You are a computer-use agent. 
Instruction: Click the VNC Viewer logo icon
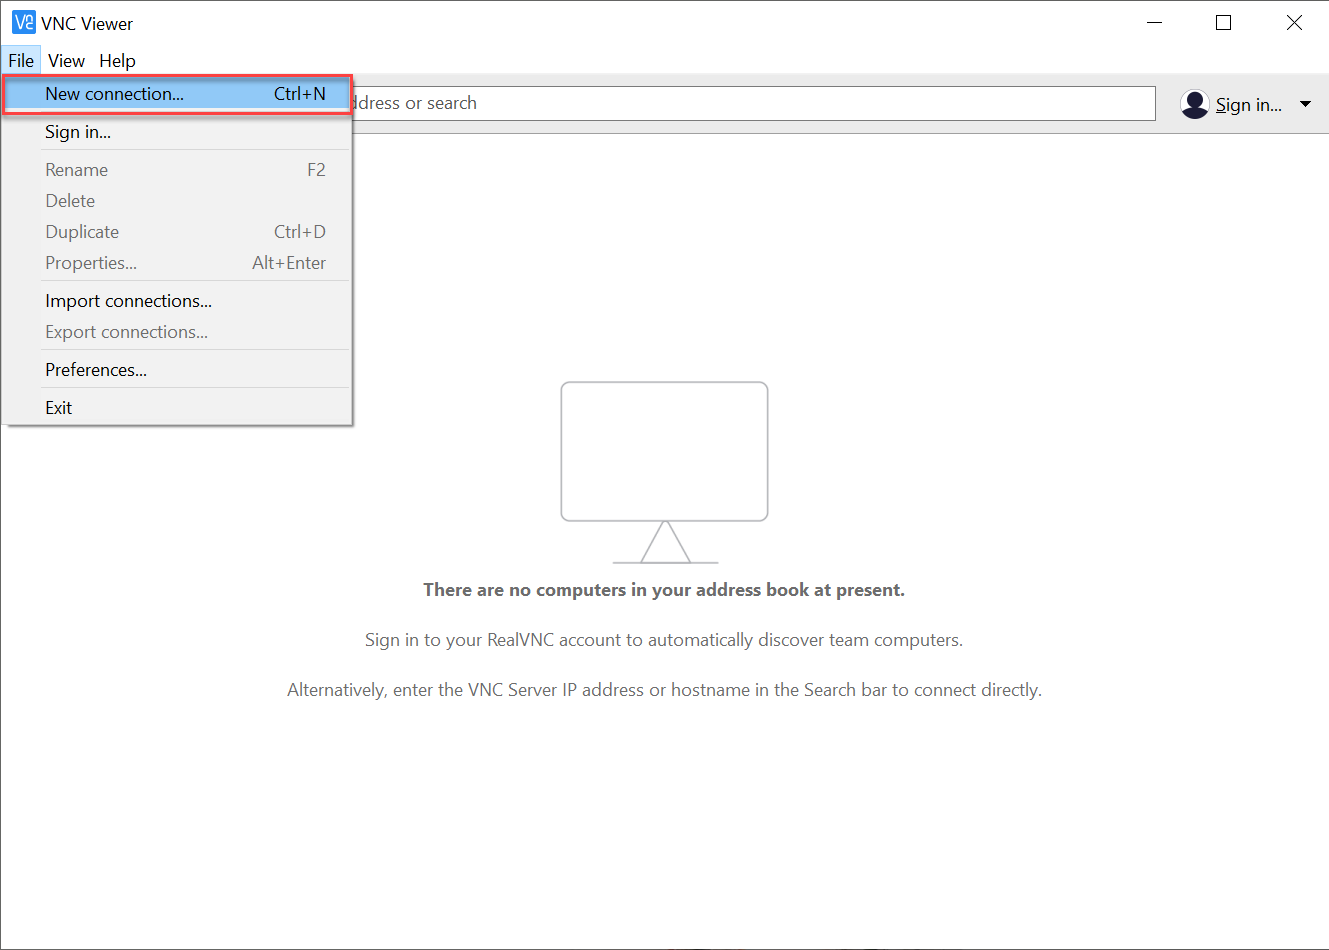(23, 22)
